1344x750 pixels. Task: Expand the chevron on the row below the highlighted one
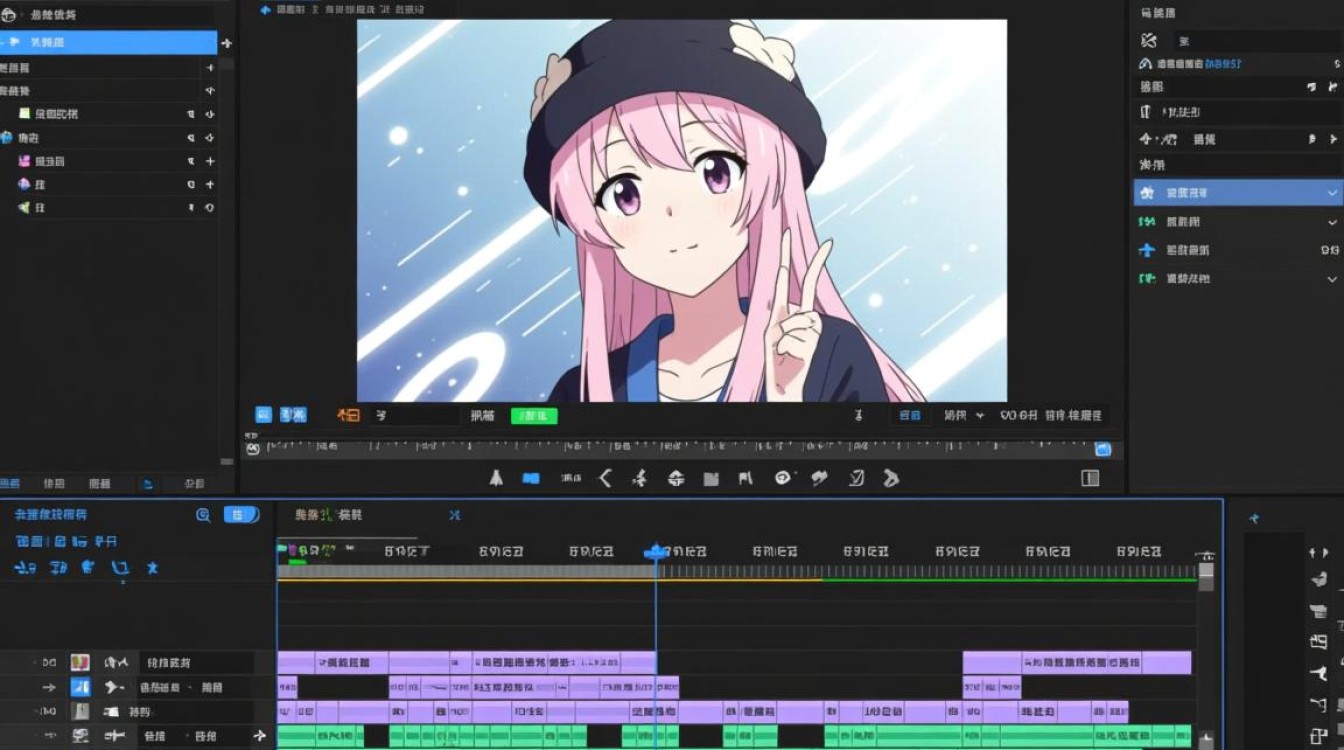point(1332,222)
